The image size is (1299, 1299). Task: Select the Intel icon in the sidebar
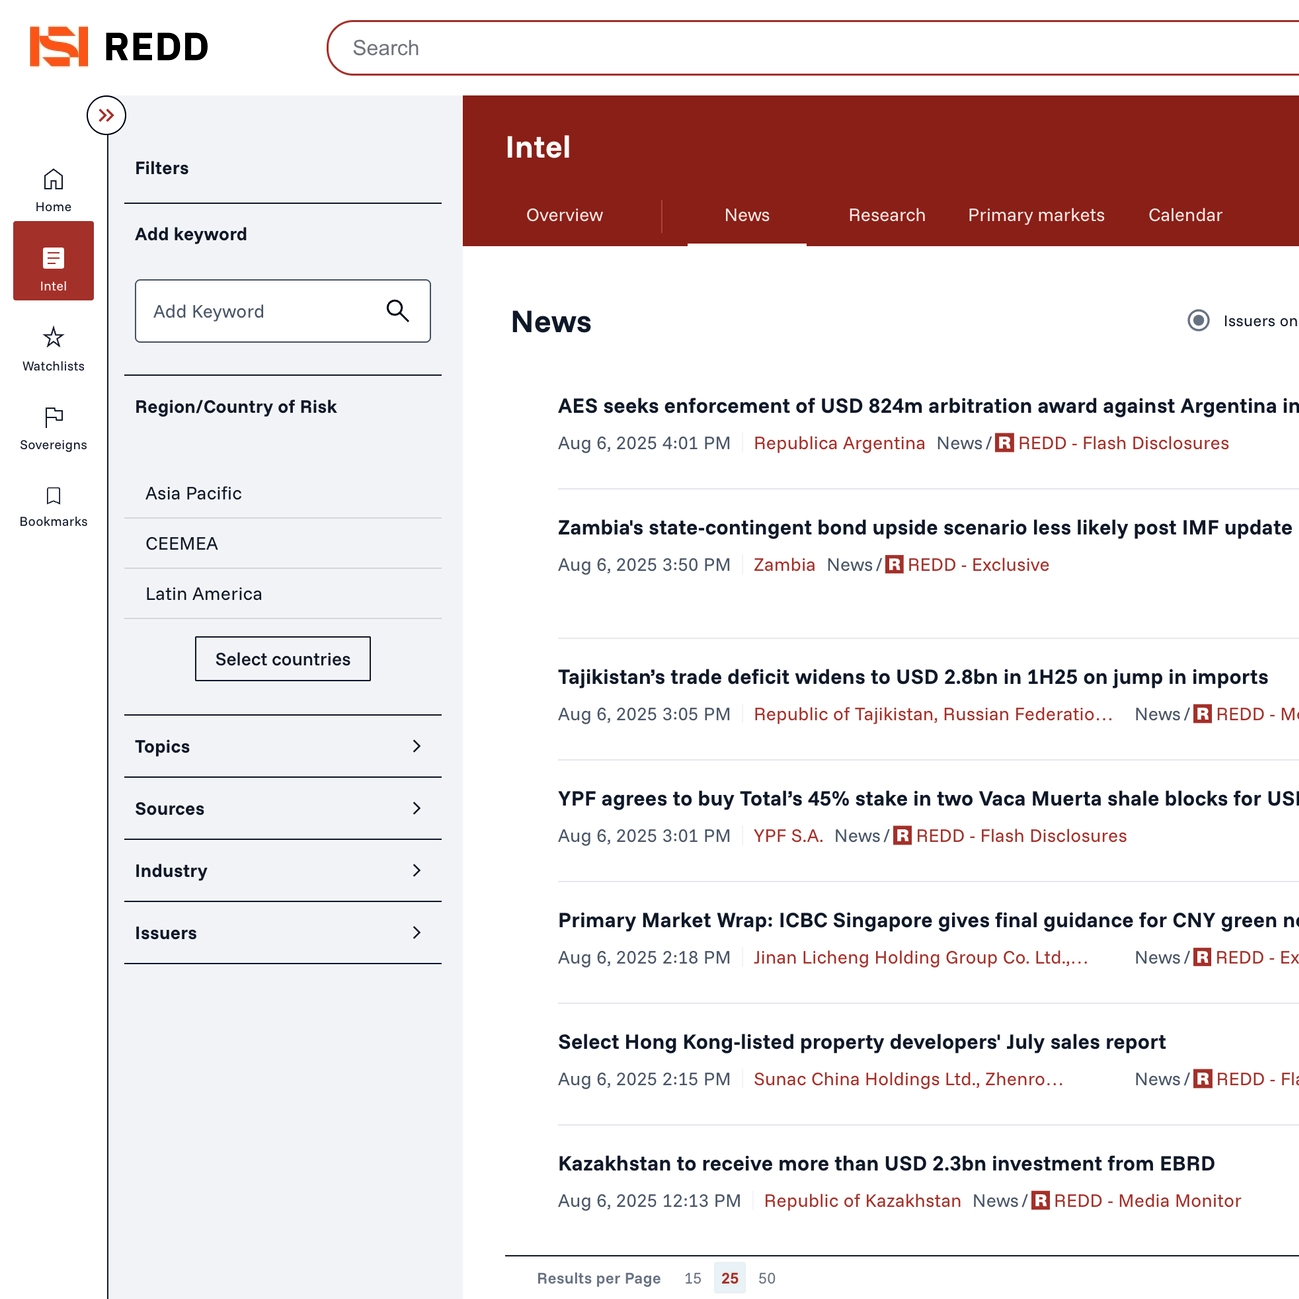(x=53, y=261)
